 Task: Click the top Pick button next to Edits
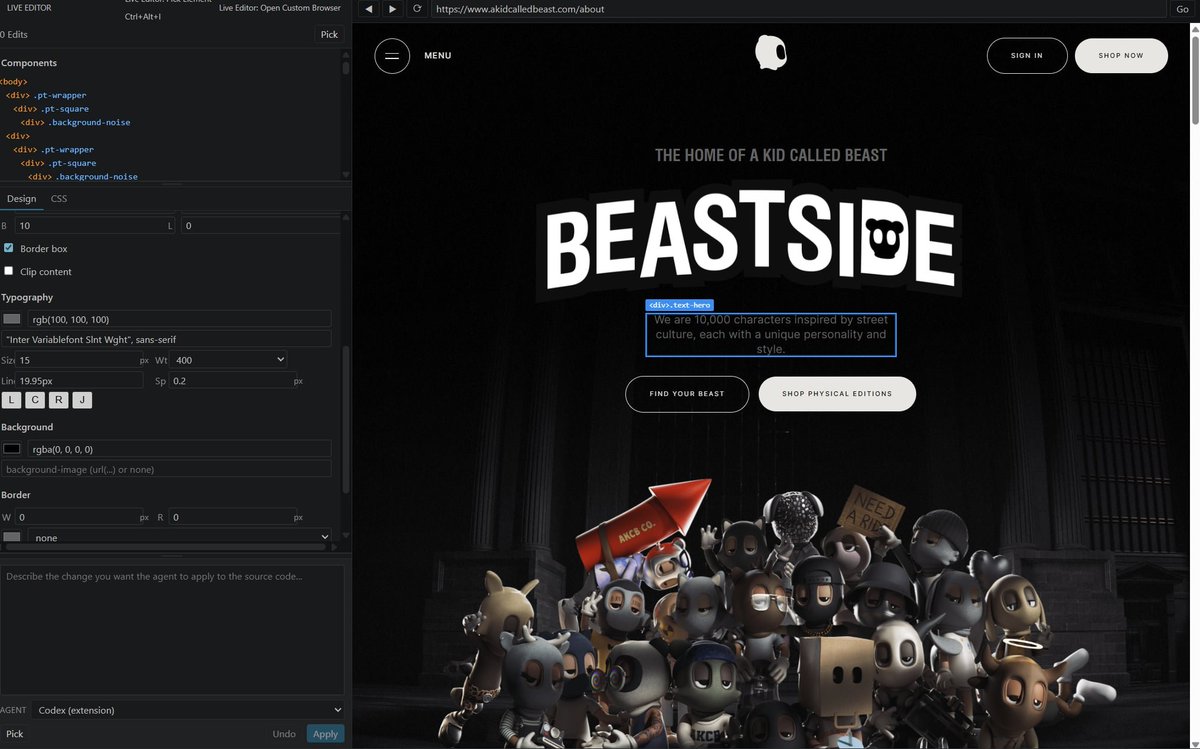click(329, 34)
